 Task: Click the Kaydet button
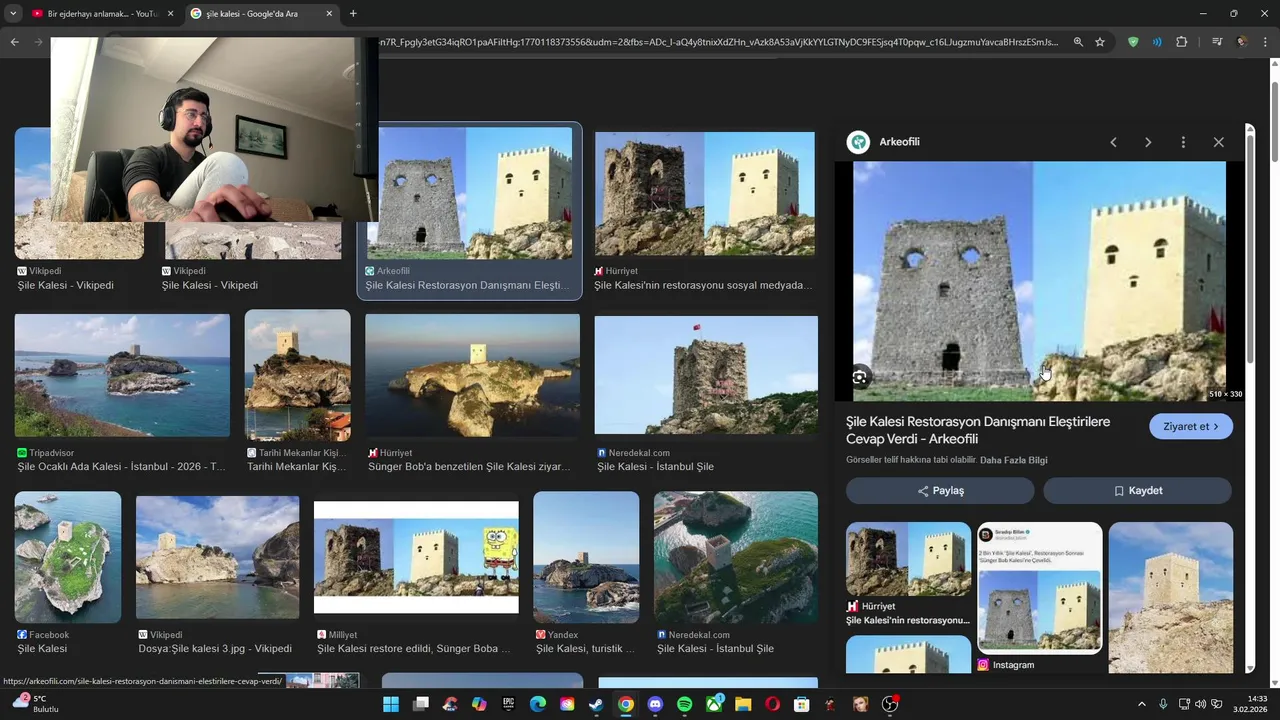coord(1138,491)
